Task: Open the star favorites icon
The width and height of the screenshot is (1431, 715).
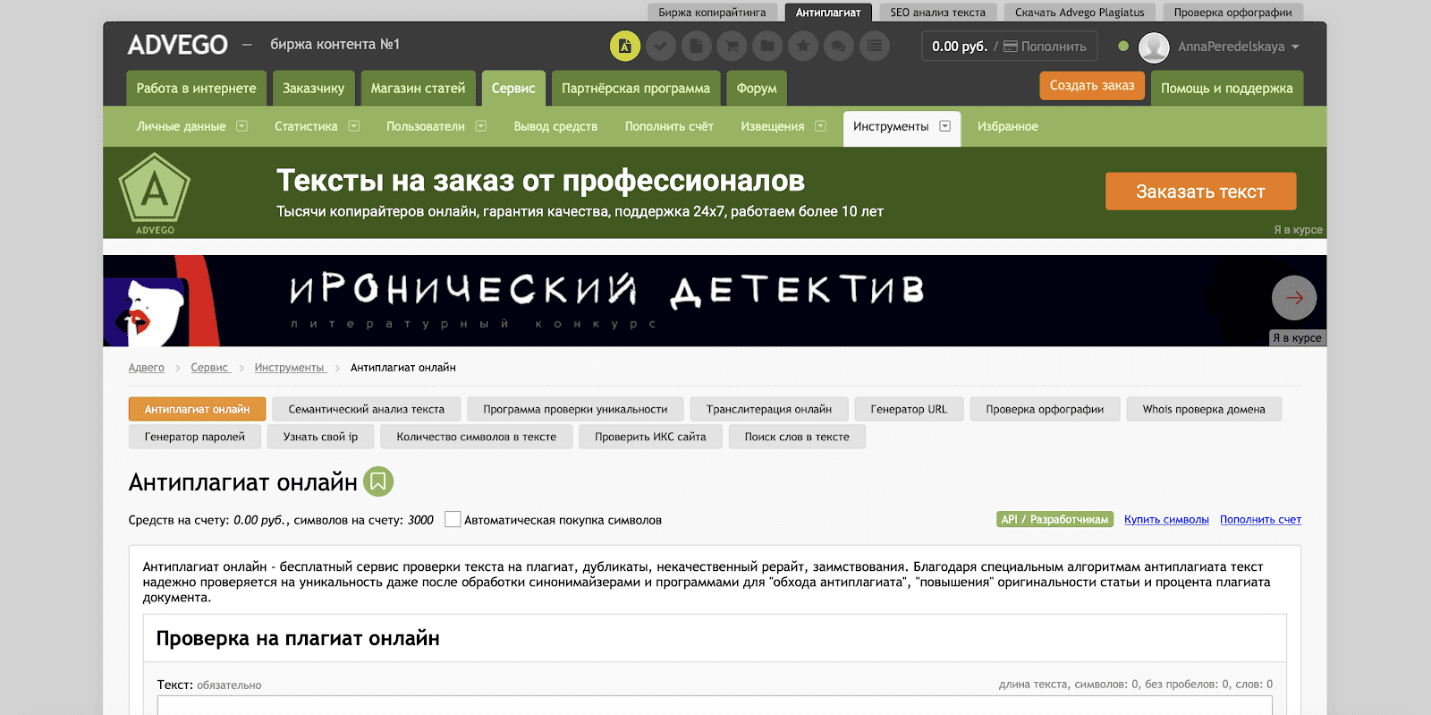Action: (803, 46)
